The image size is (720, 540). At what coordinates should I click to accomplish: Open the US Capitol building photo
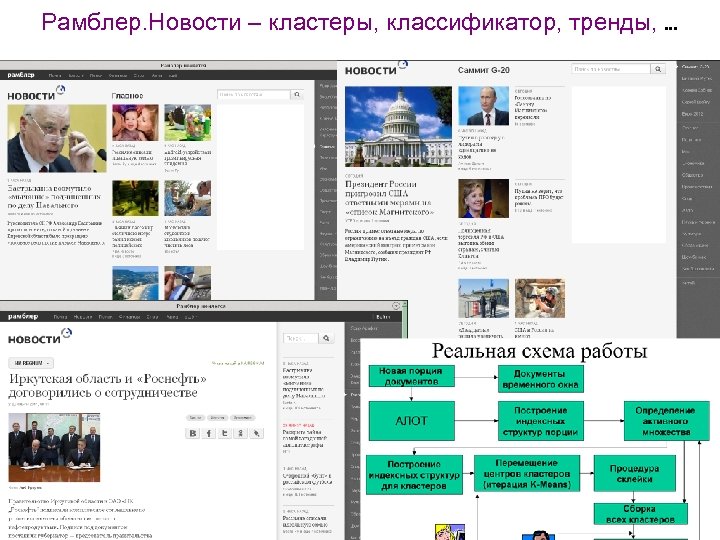tap(398, 126)
